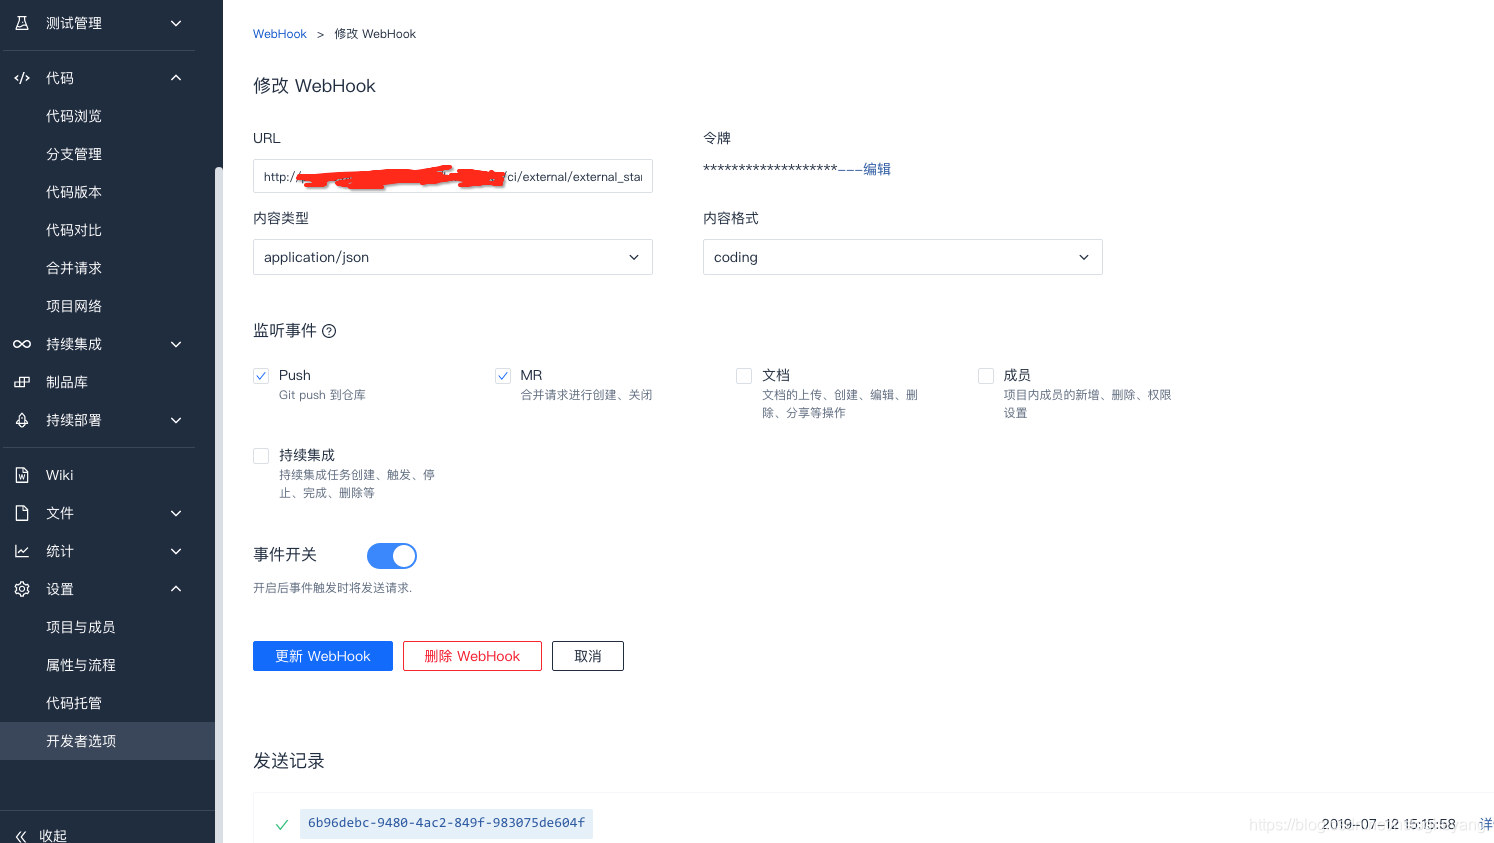Click the continuous deployment rocket icon
Screen dimensions: 1494x843
coord(22,420)
